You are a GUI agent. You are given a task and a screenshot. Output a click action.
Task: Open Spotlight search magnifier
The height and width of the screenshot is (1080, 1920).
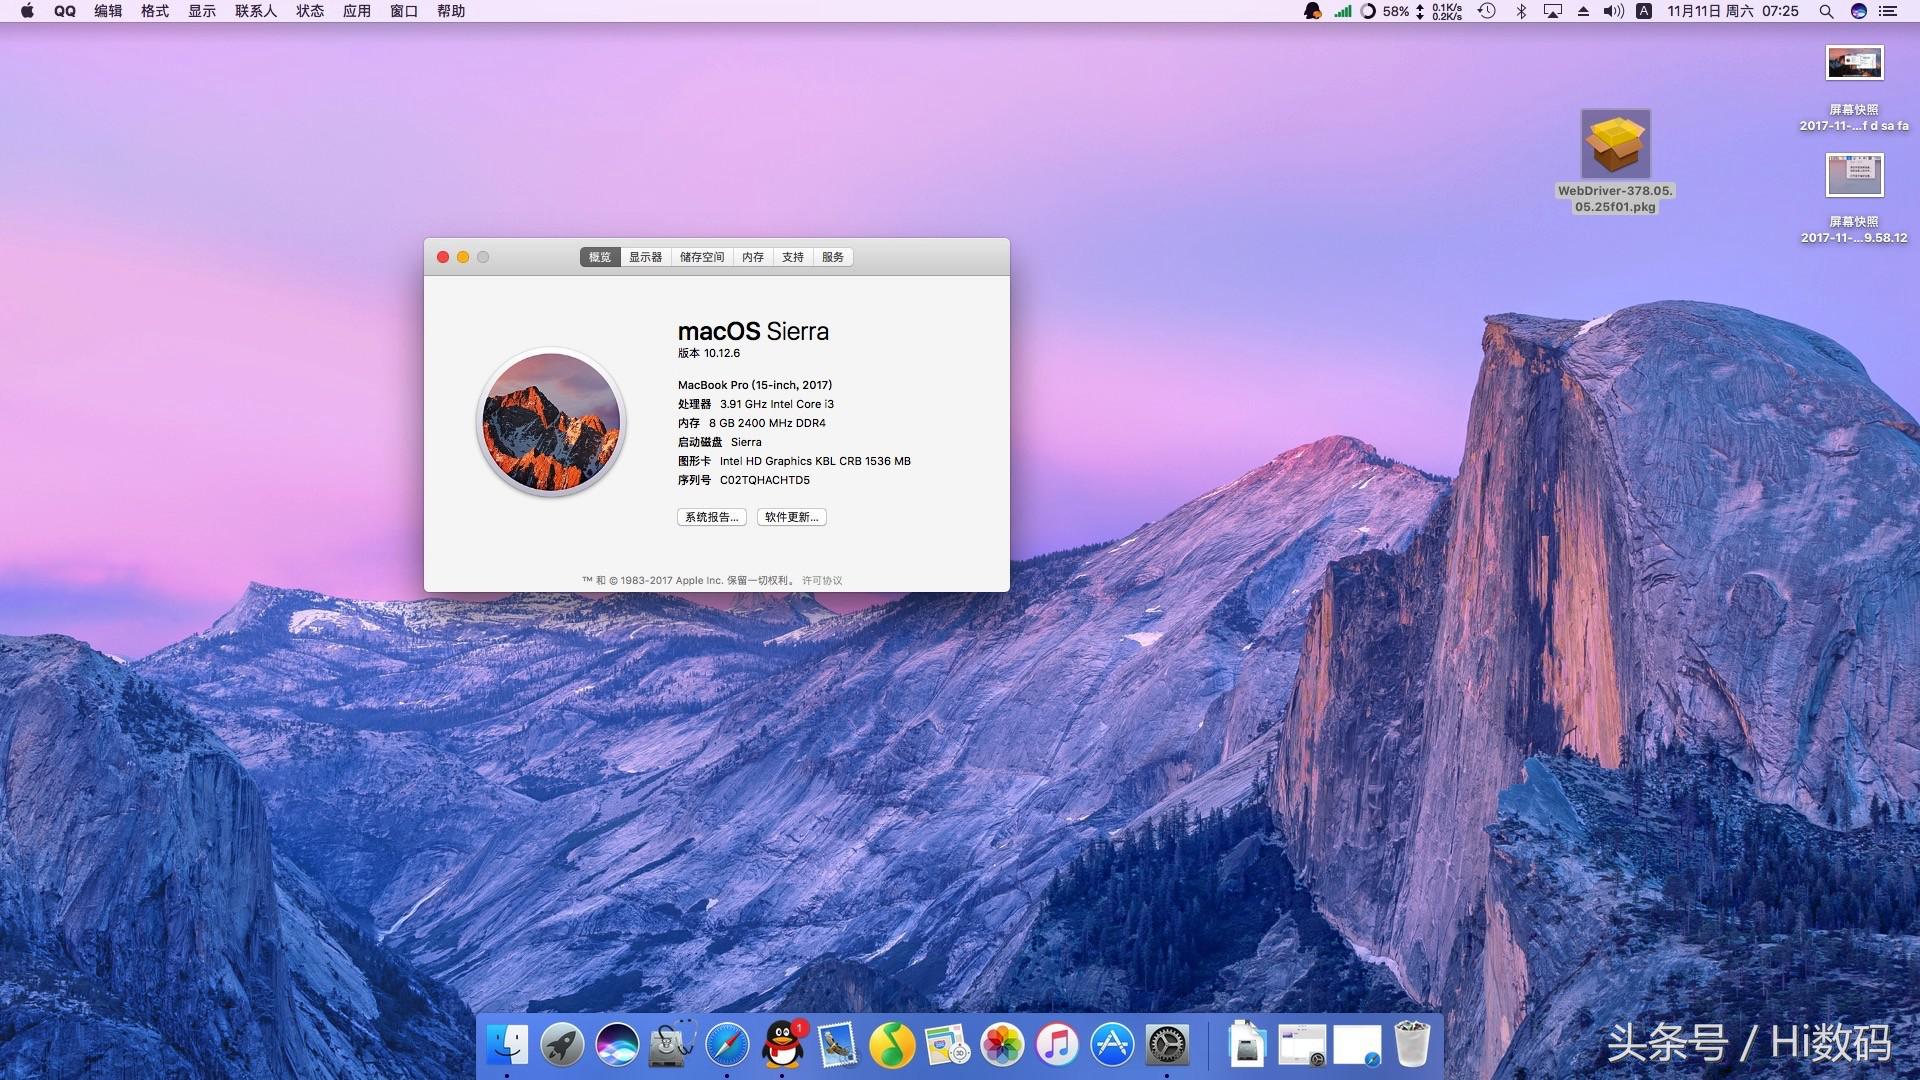pyautogui.click(x=1826, y=11)
